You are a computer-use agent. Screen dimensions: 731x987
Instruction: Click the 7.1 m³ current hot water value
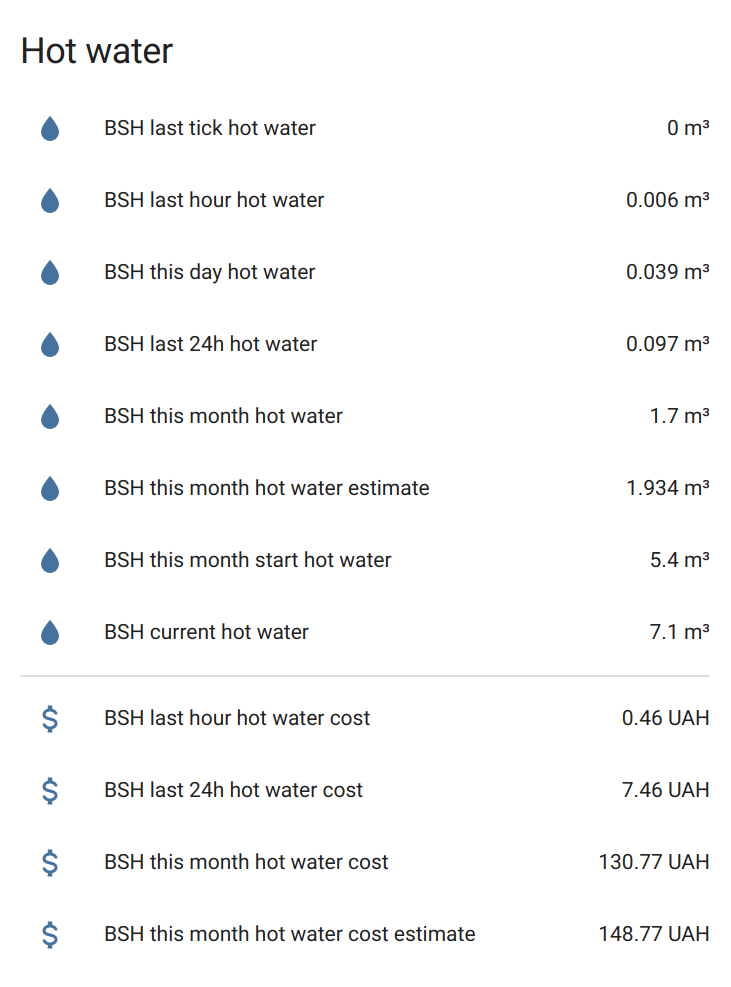click(x=679, y=632)
